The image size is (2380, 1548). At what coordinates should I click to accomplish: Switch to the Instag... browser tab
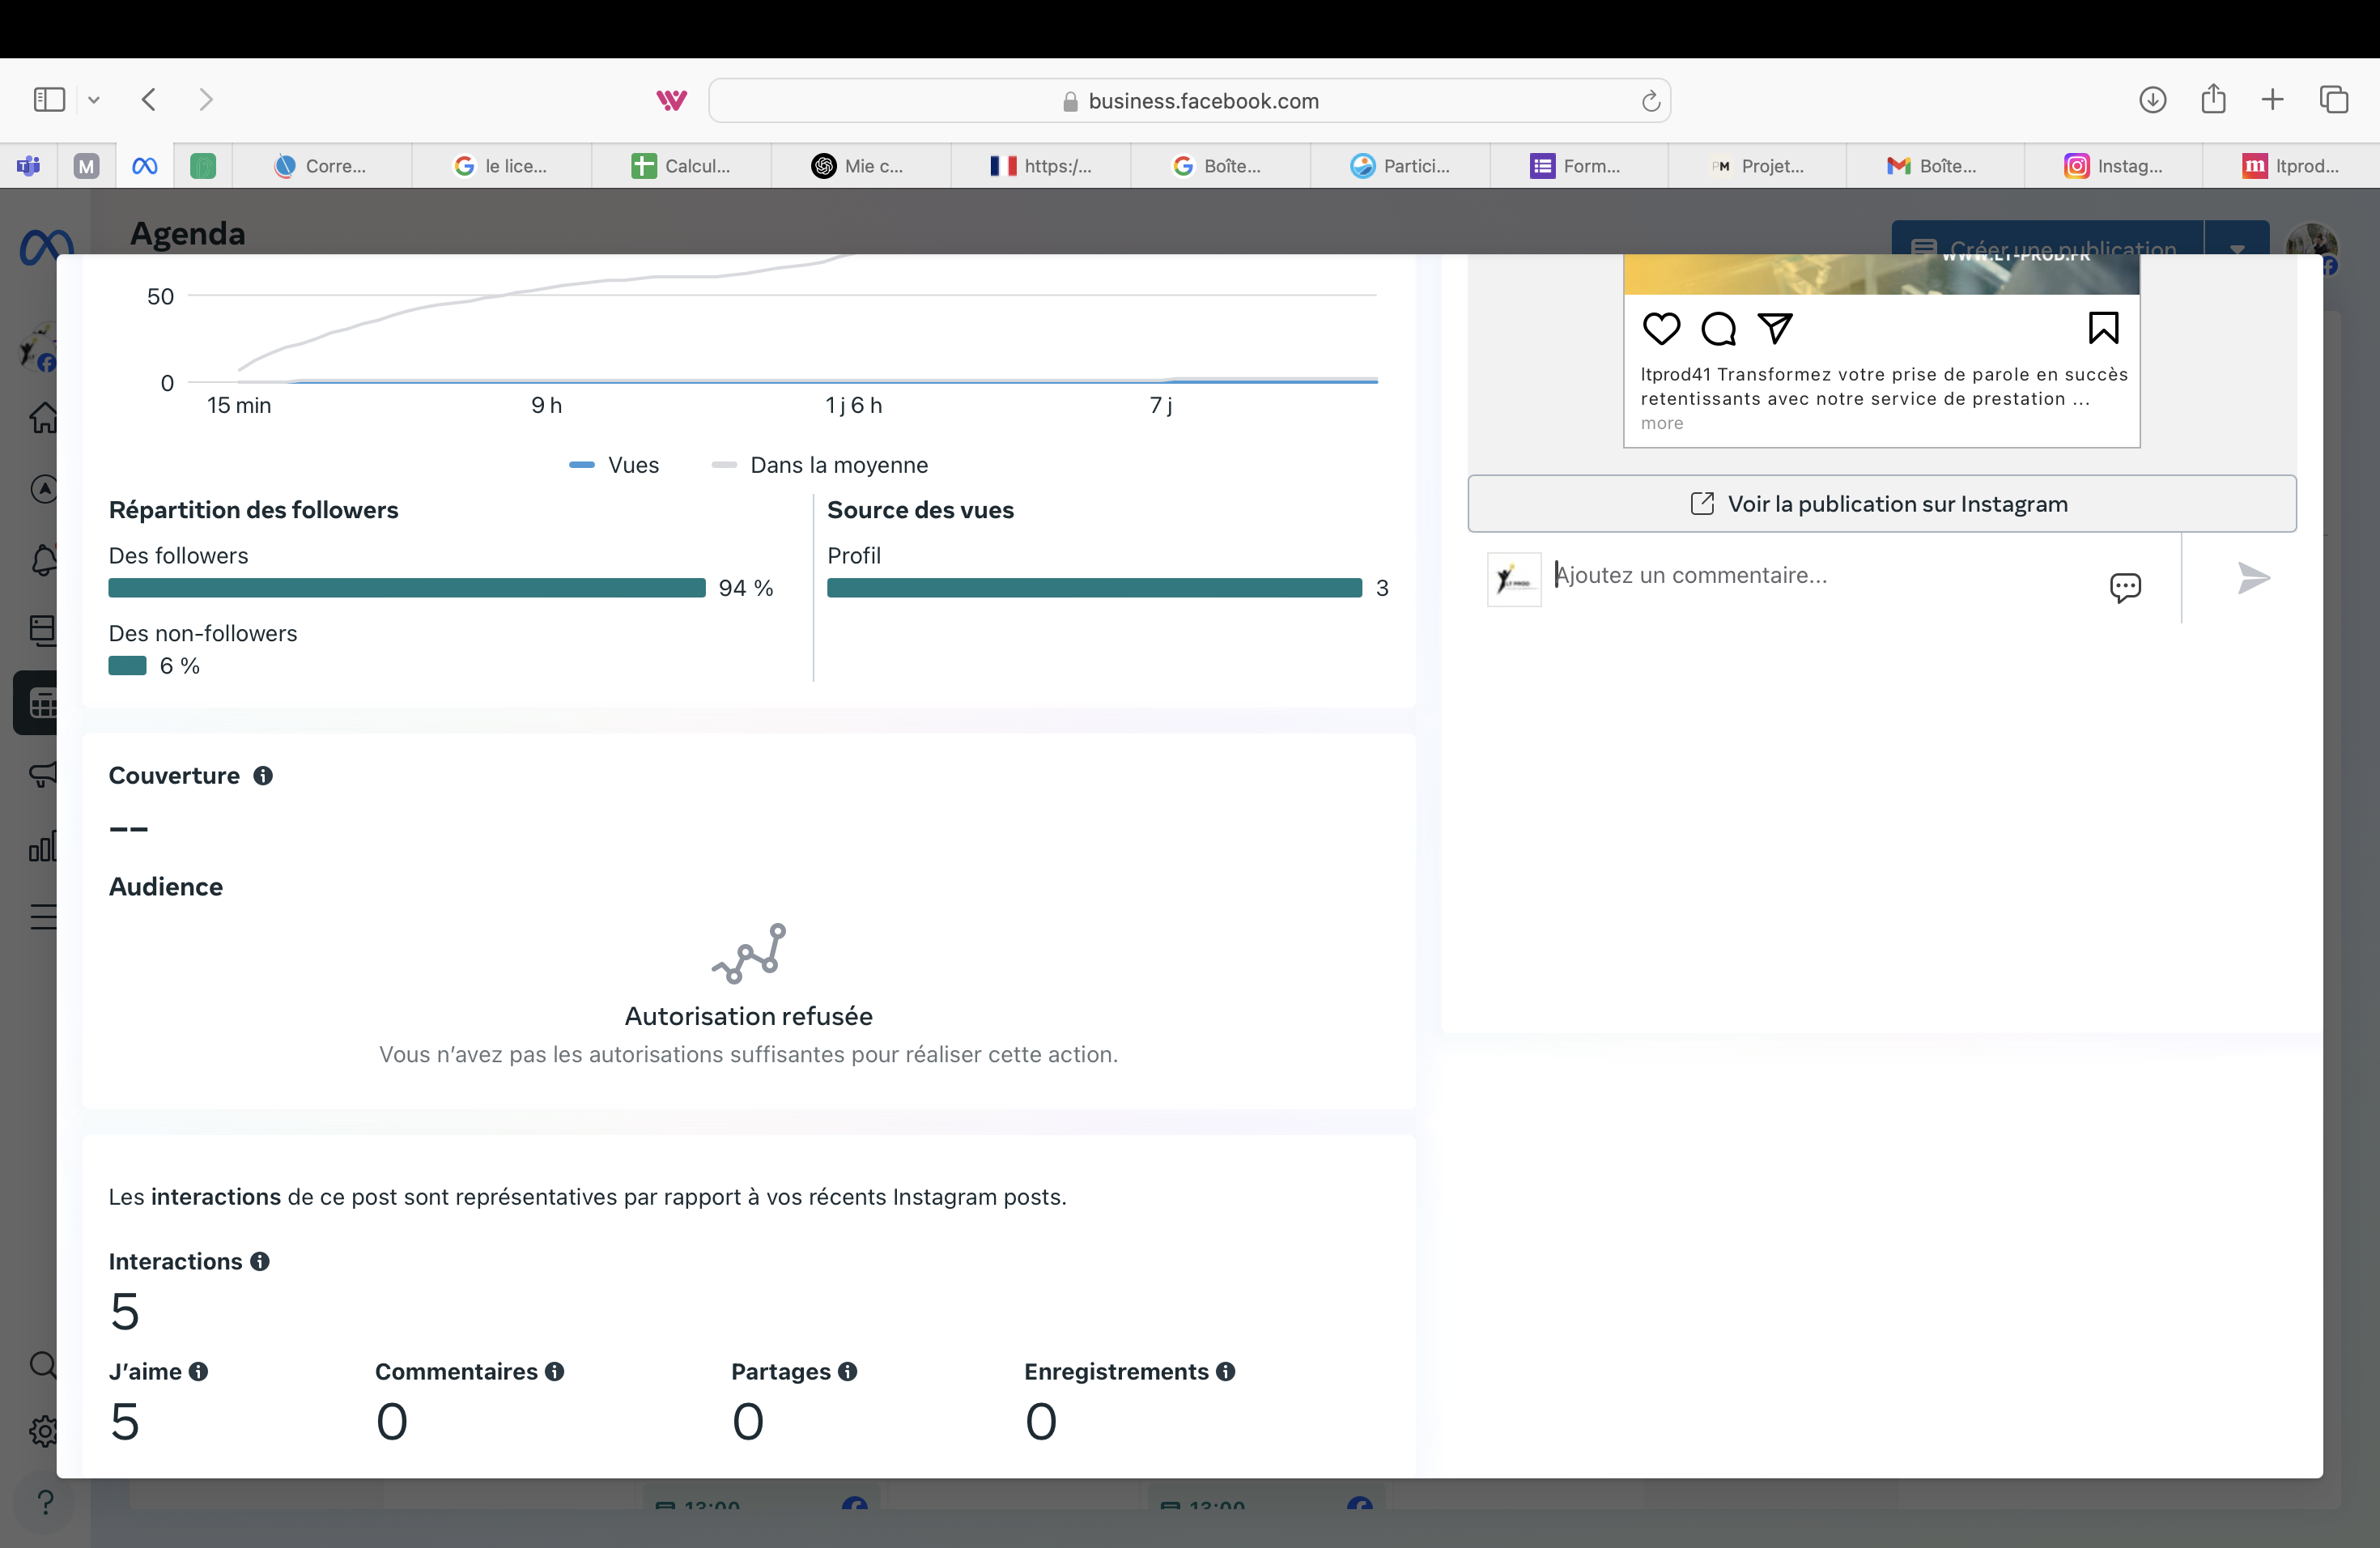coord(2112,166)
